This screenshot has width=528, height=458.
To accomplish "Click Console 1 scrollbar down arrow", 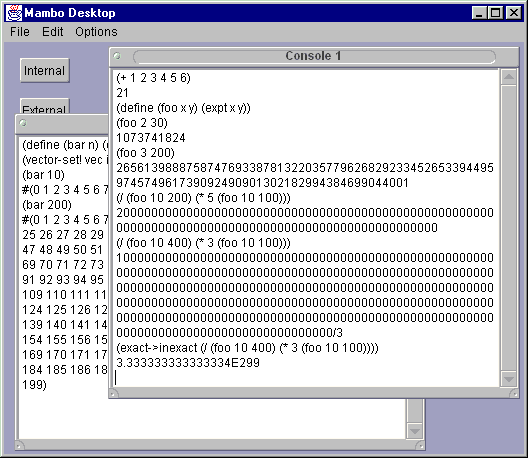I will [x=508, y=379].
